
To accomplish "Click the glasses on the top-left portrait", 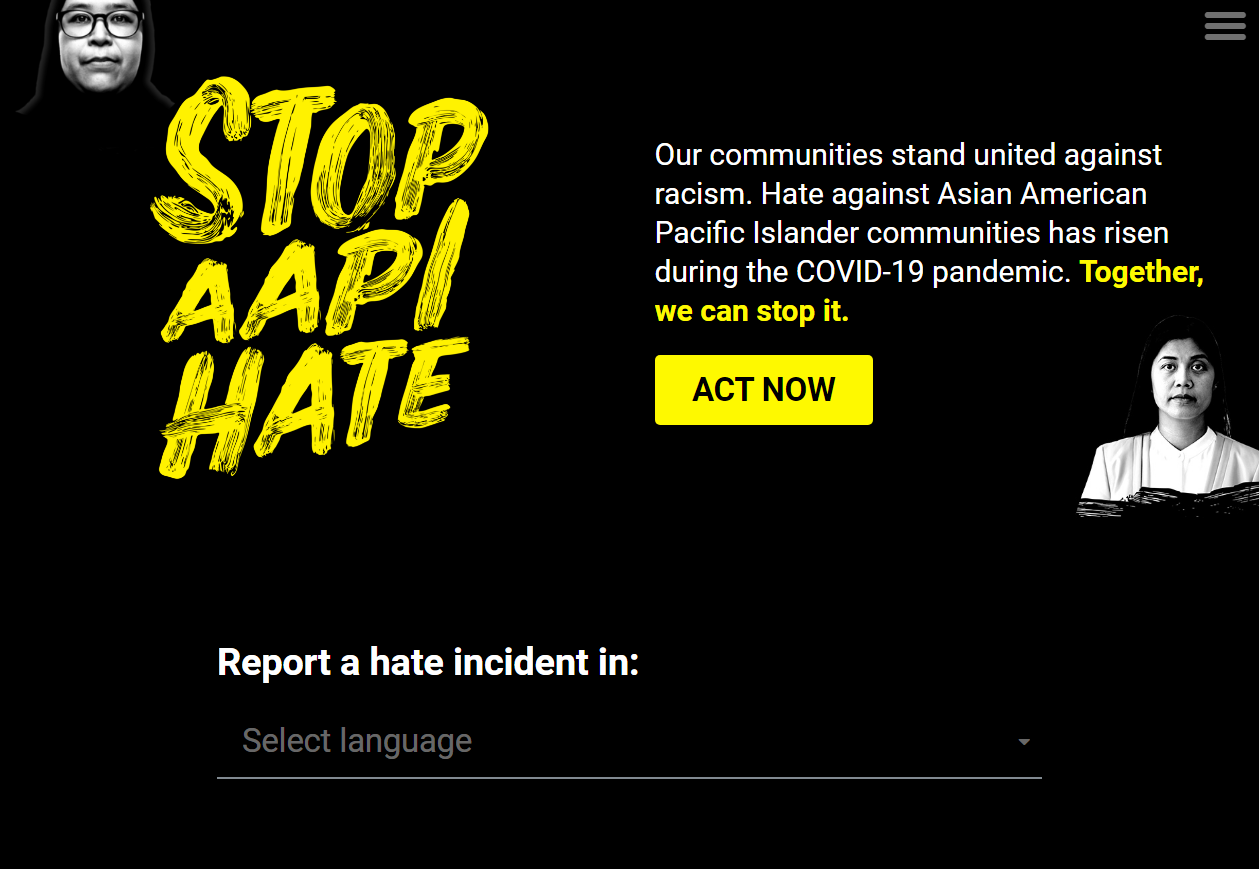I will click(x=100, y=23).
